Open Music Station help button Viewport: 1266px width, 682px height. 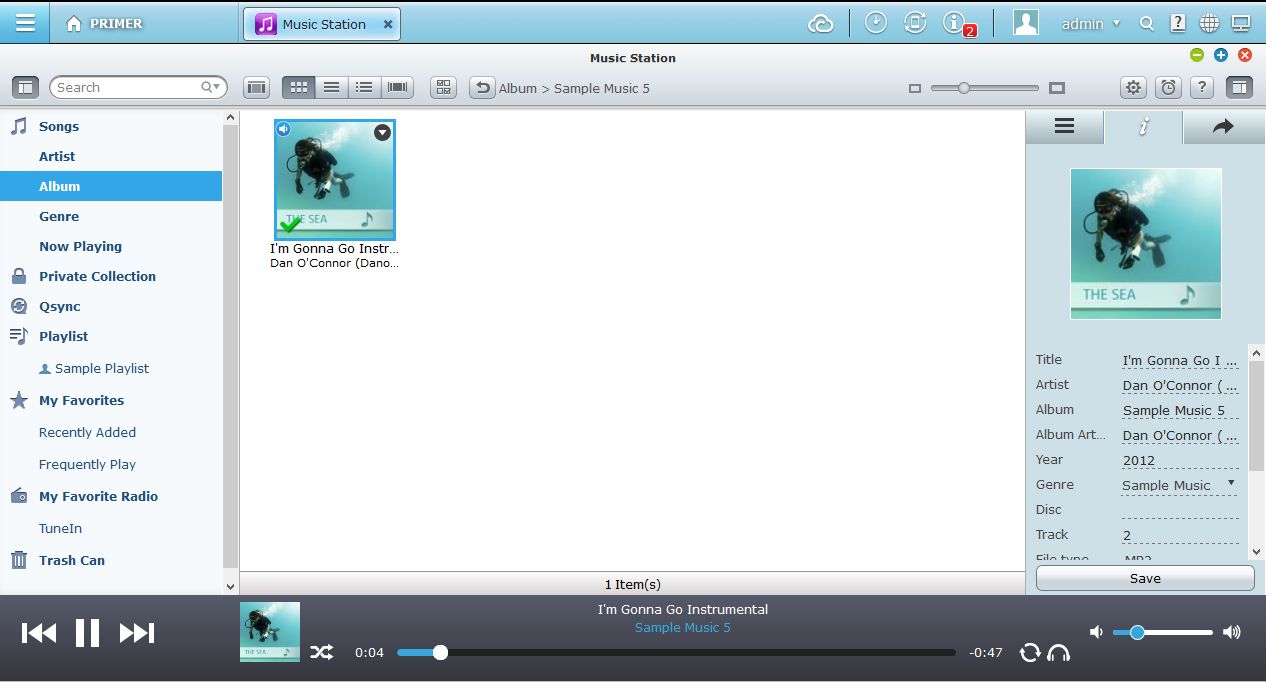[x=1202, y=88]
